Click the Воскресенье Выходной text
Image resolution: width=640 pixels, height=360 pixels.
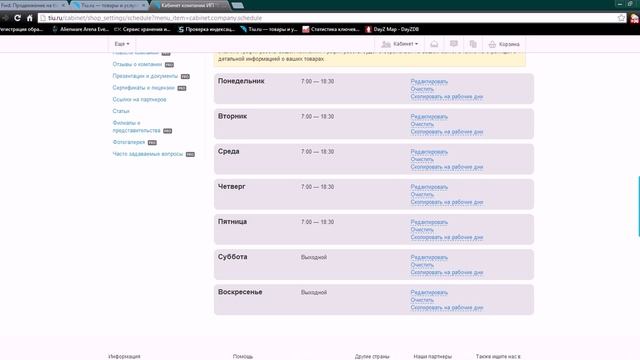coord(314,293)
